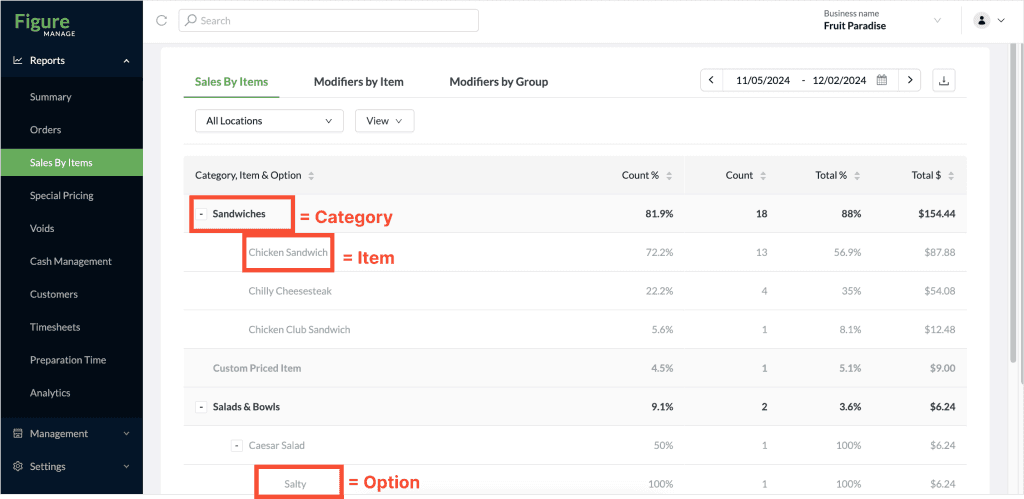1024x499 pixels.
Task: Expand the Management sidebar section
Action: tap(72, 434)
